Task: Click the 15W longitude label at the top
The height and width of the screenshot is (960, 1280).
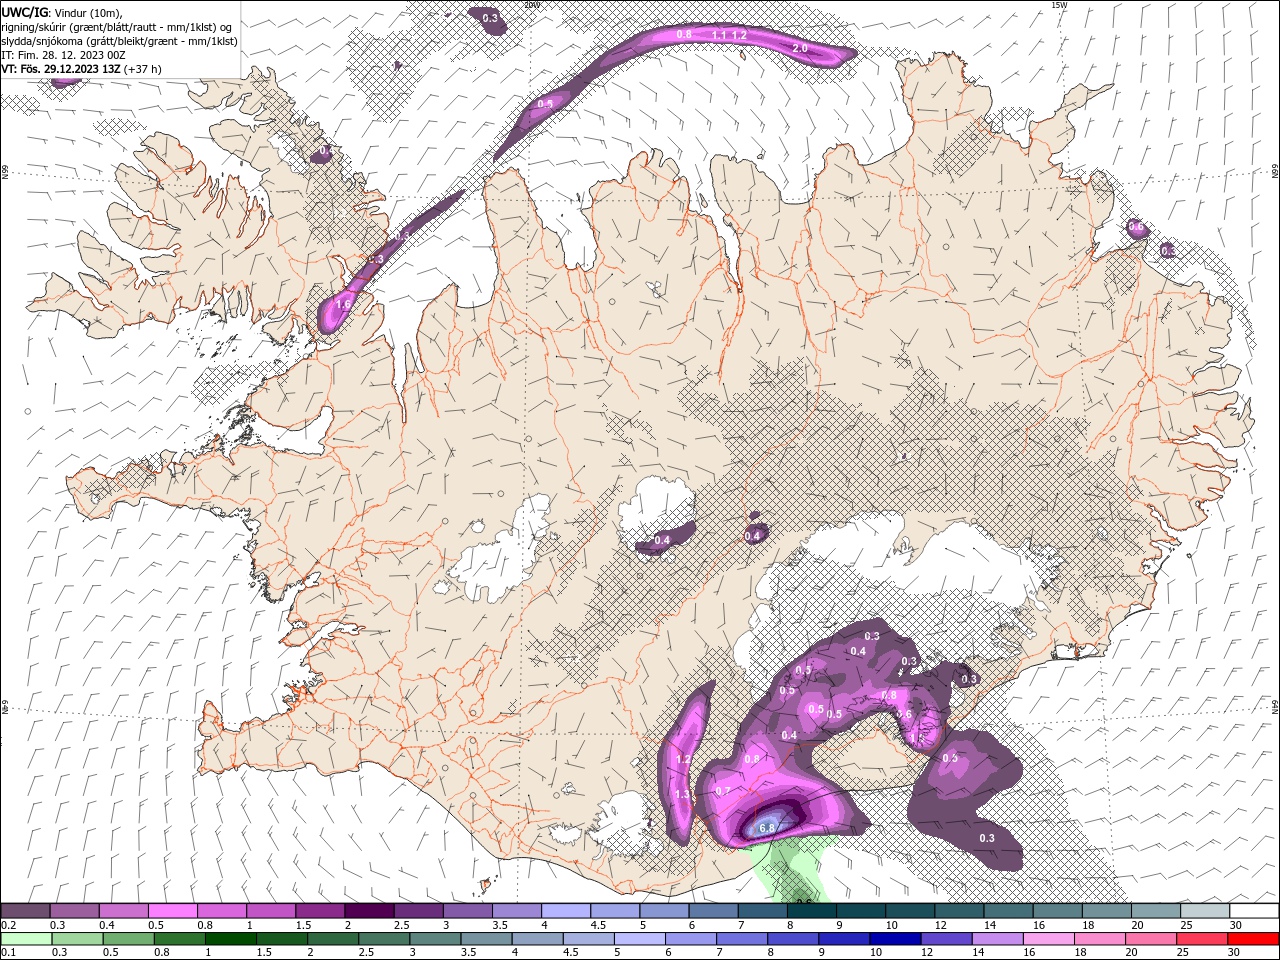Action: (1059, 5)
